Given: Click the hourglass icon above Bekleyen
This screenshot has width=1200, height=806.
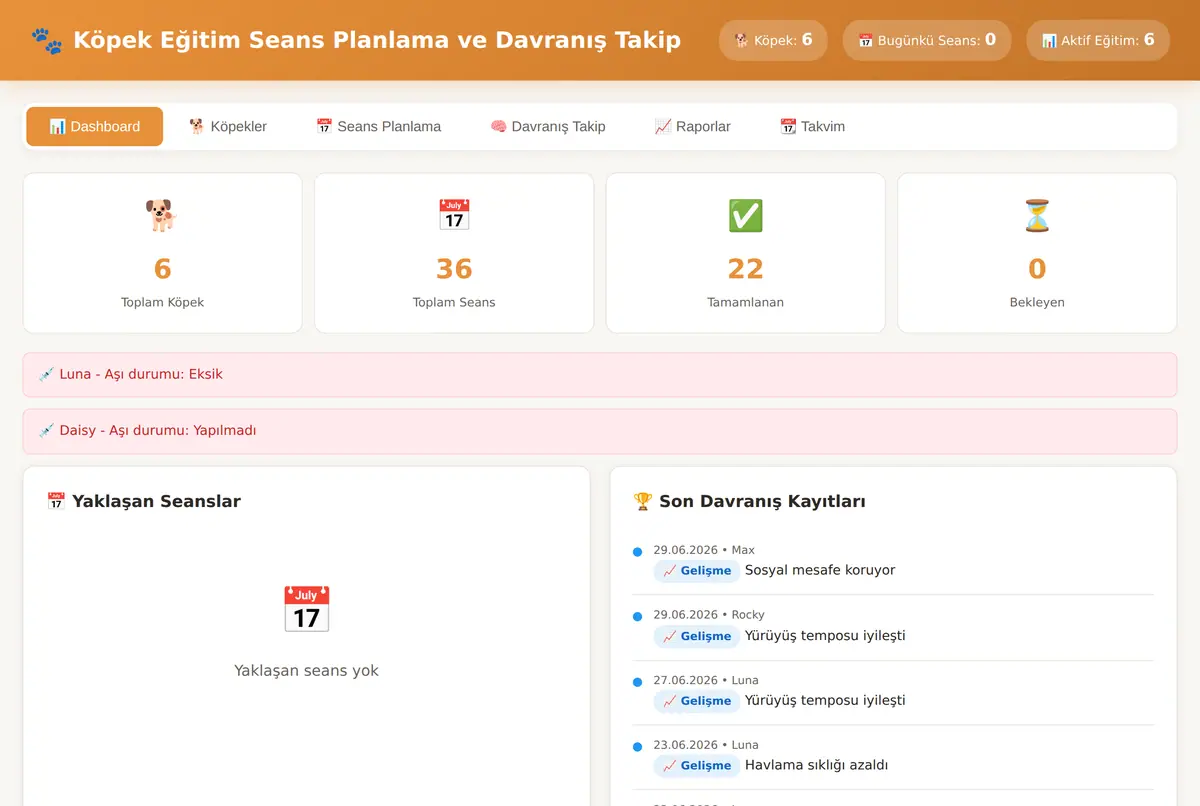Looking at the screenshot, I should tap(1037, 215).
